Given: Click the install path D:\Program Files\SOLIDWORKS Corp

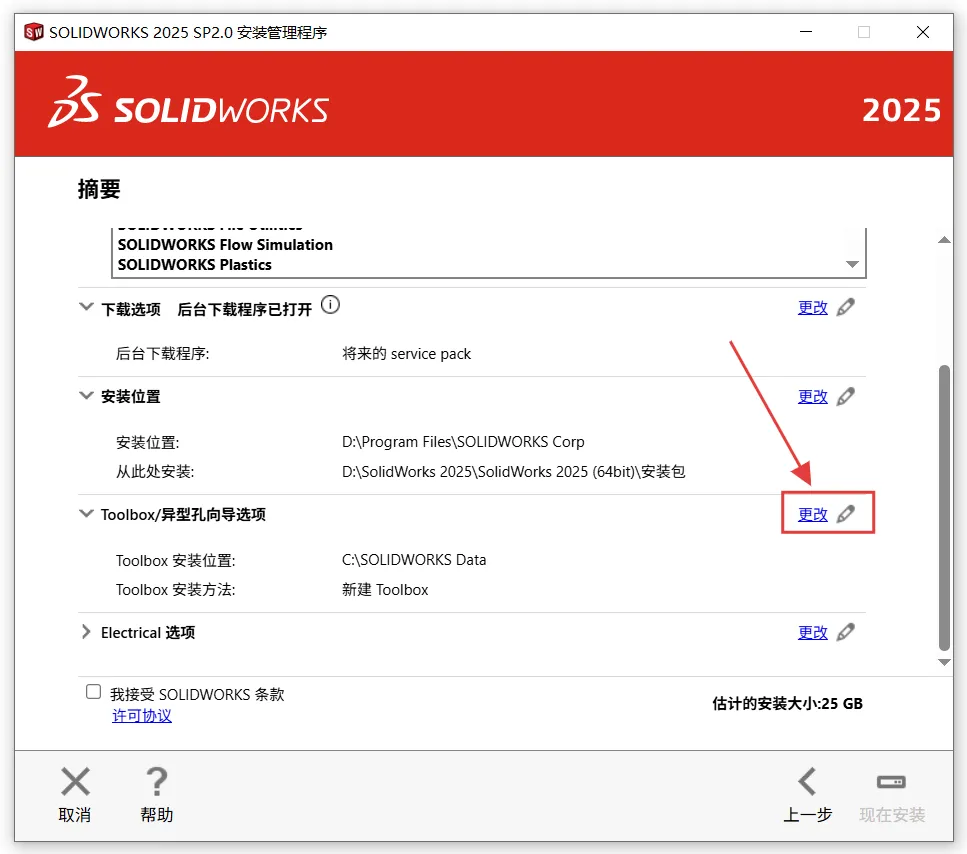Looking at the screenshot, I should 463,442.
